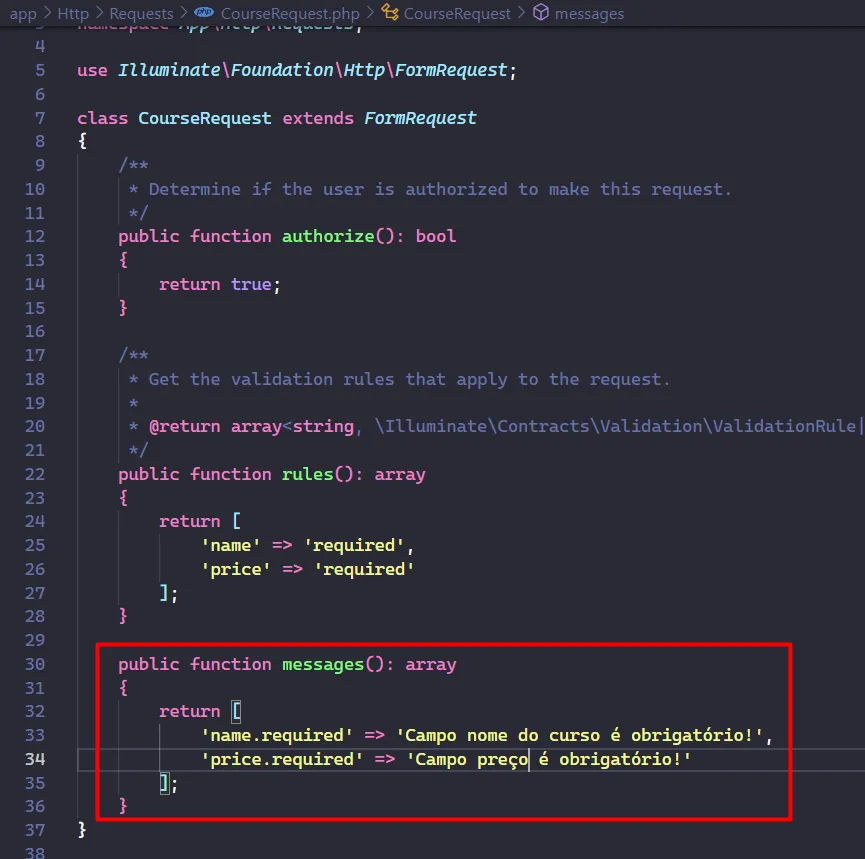Screen dimensions: 865x859
Task: Click the 'return true' statement
Action: coord(219,284)
